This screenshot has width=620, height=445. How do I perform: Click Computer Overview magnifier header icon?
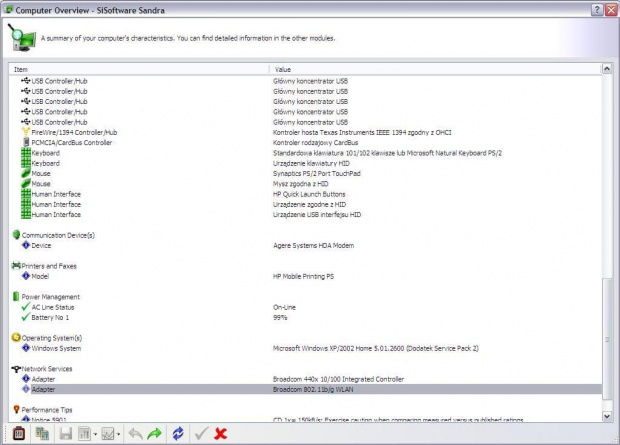coord(22,38)
